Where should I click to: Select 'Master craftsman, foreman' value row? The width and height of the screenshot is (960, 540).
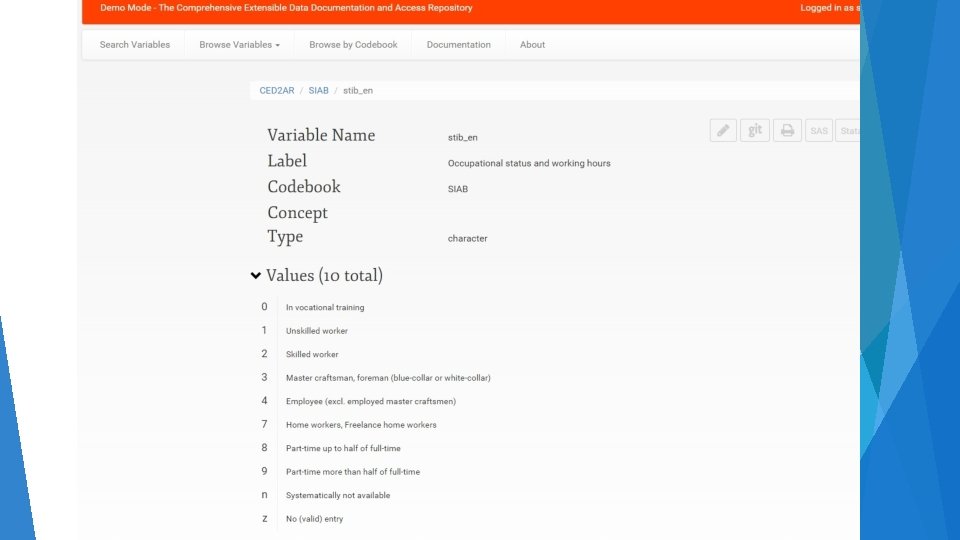[388, 378]
